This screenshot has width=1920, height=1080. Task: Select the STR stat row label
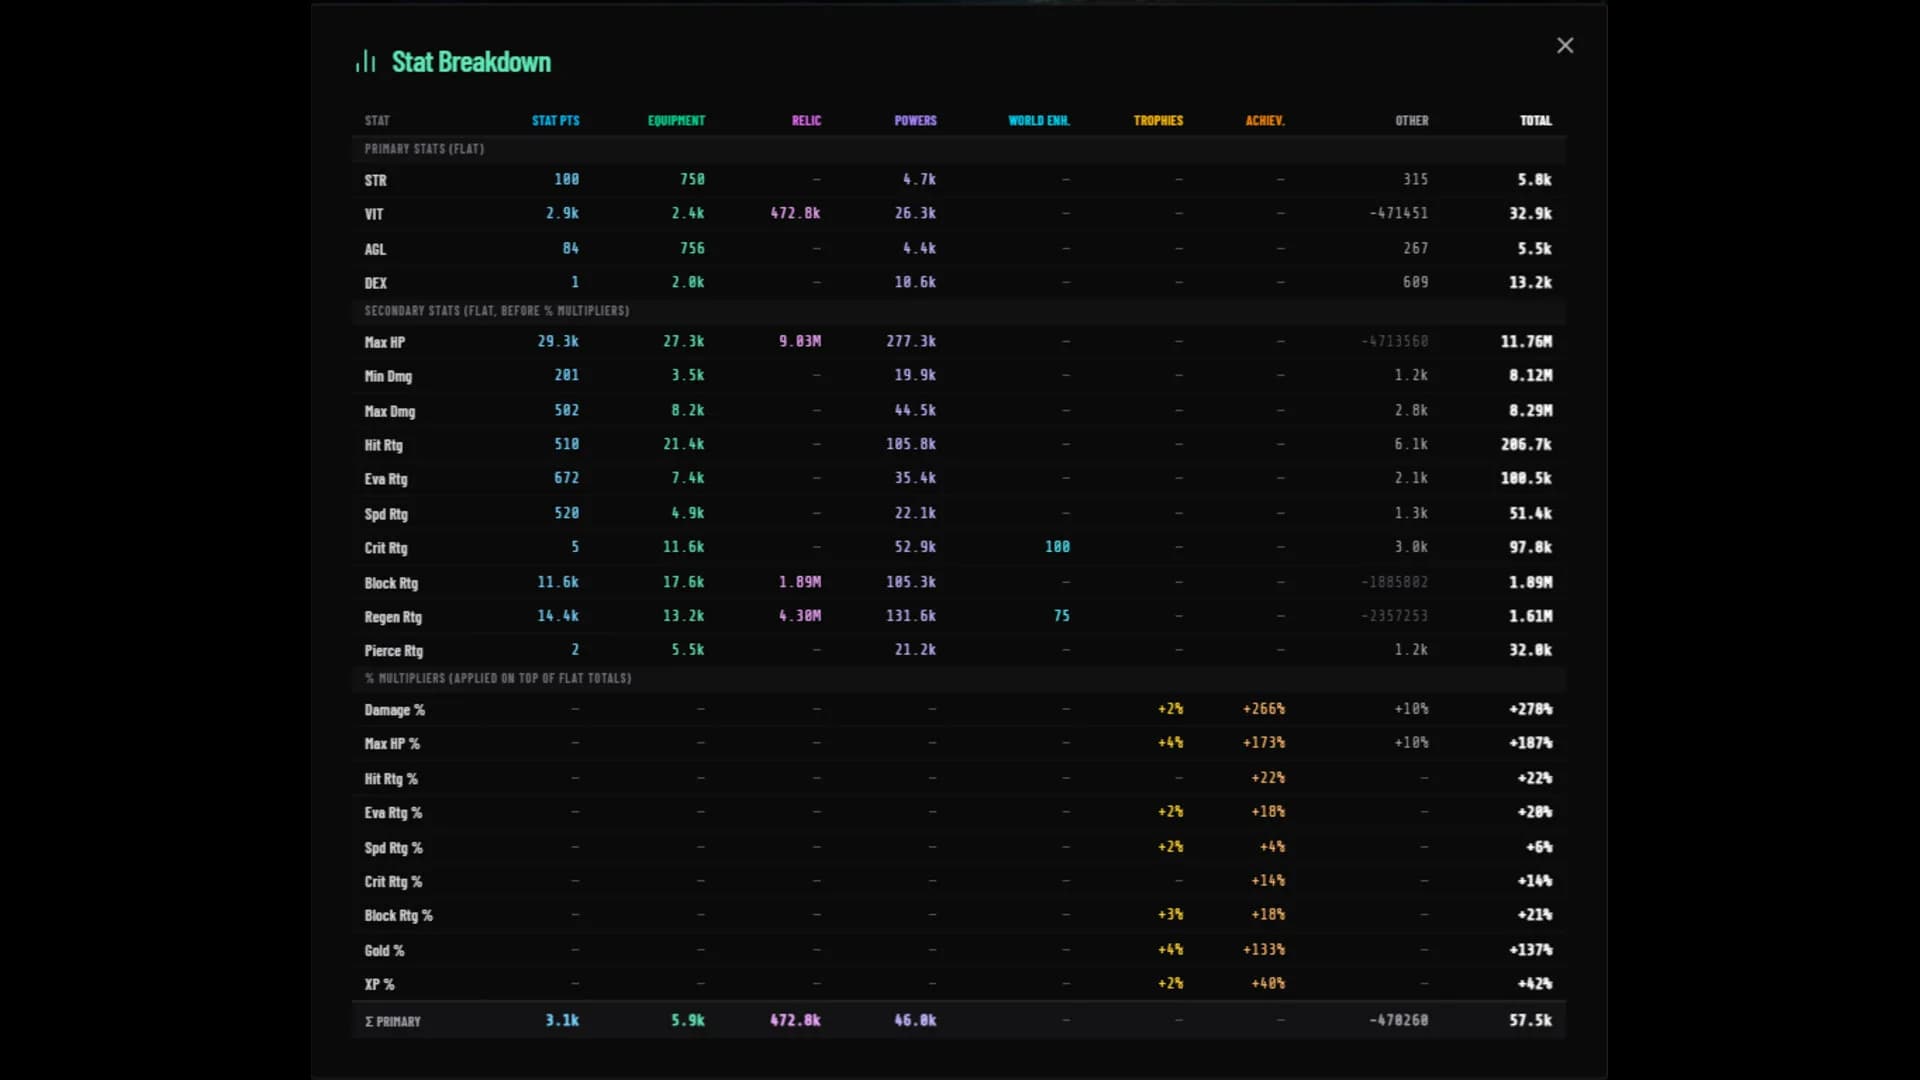coord(375,180)
